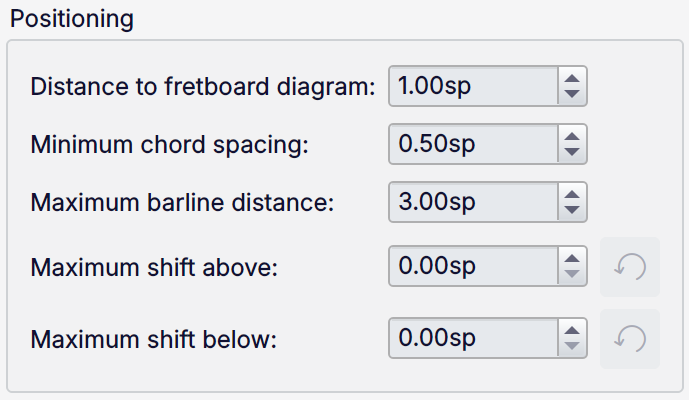Decrease Minimum chord spacing value
Image resolution: width=689 pixels, height=400 pixels.
point(572,152)
